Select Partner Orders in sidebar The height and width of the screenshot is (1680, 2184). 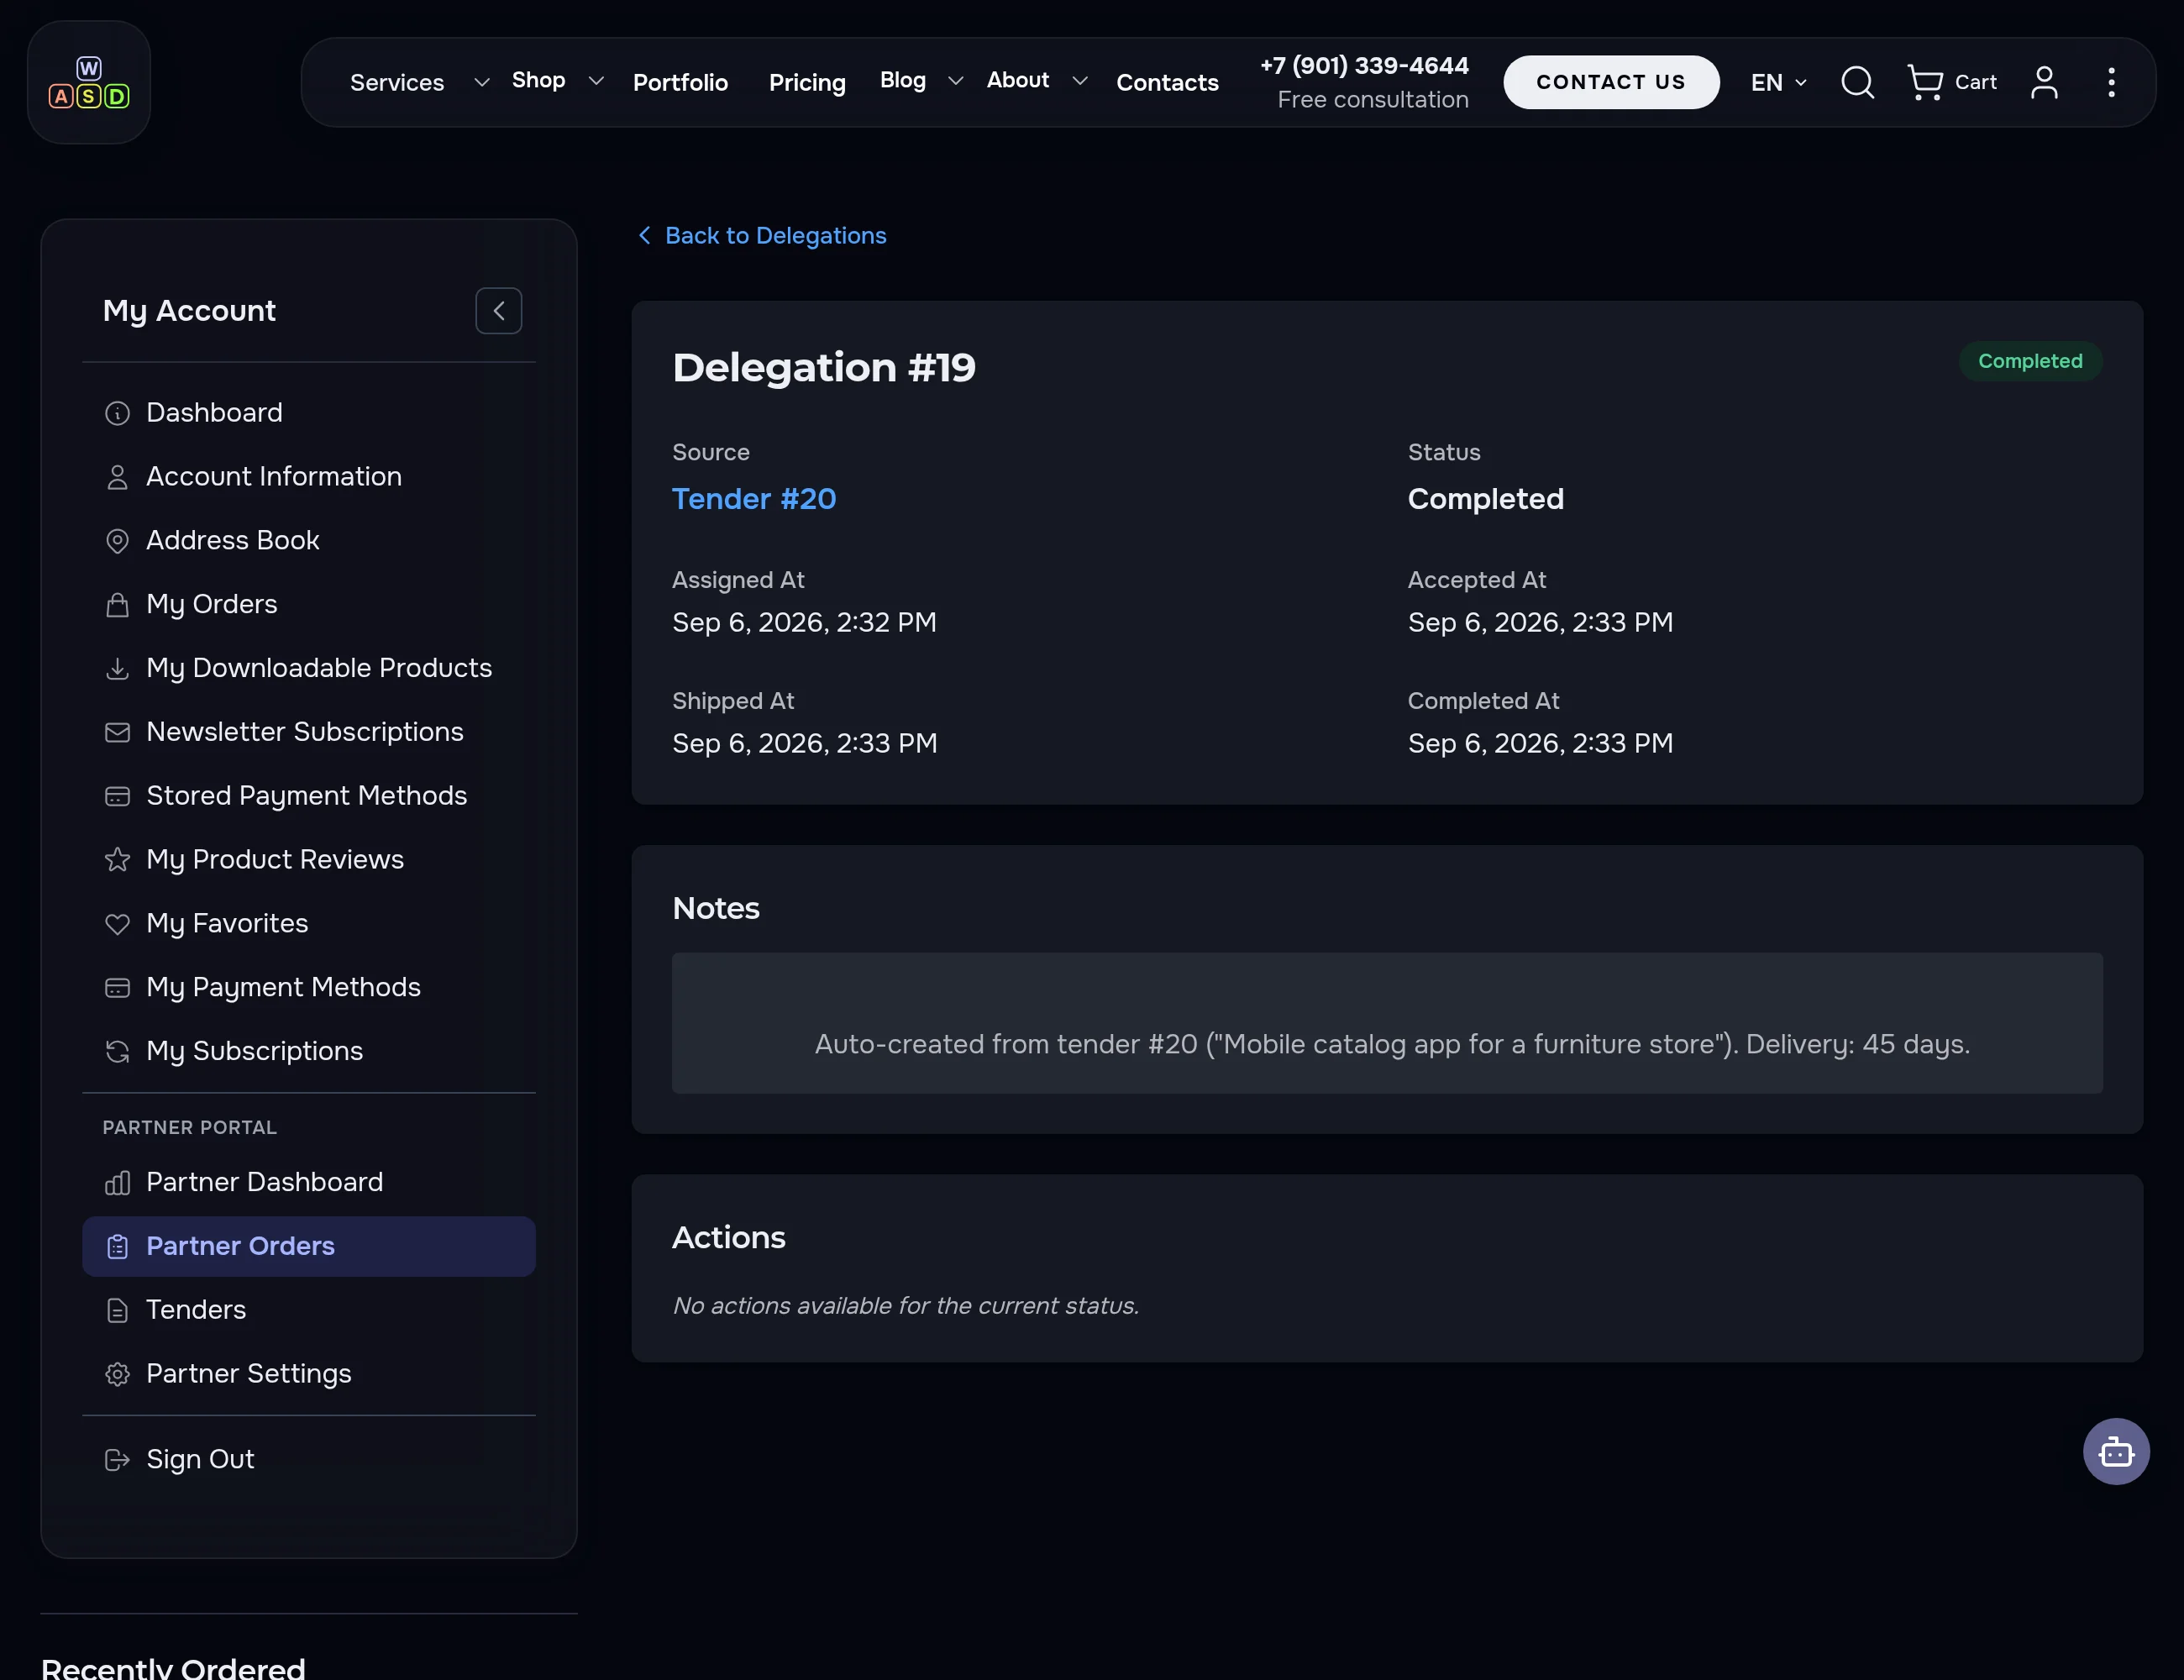click(x=308, y=1246)
